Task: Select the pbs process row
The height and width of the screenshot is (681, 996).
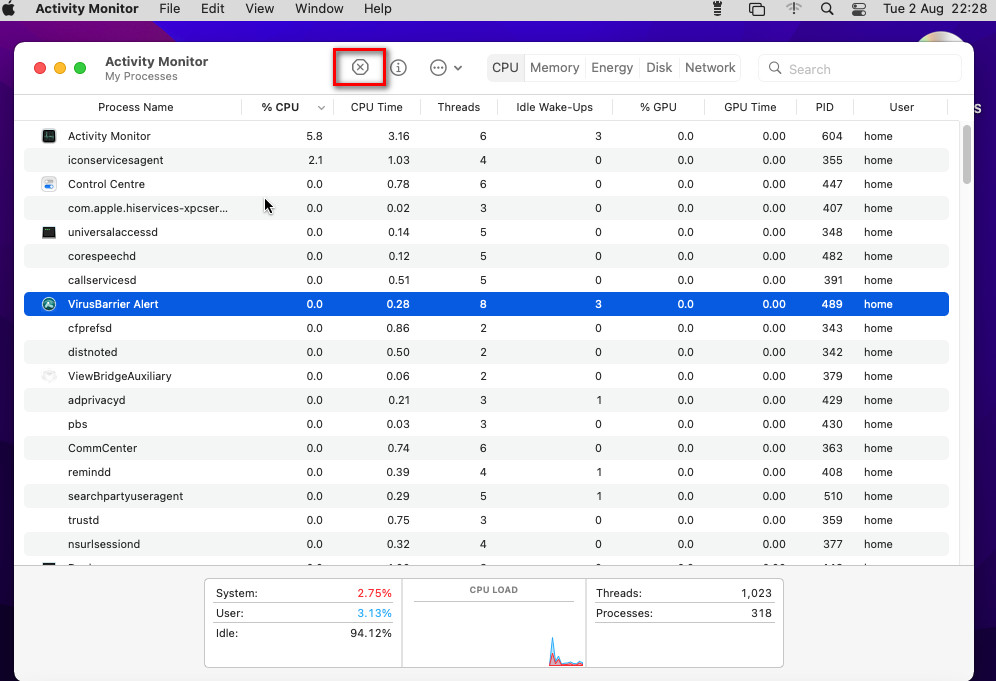Action: click(x=487, y=424)
